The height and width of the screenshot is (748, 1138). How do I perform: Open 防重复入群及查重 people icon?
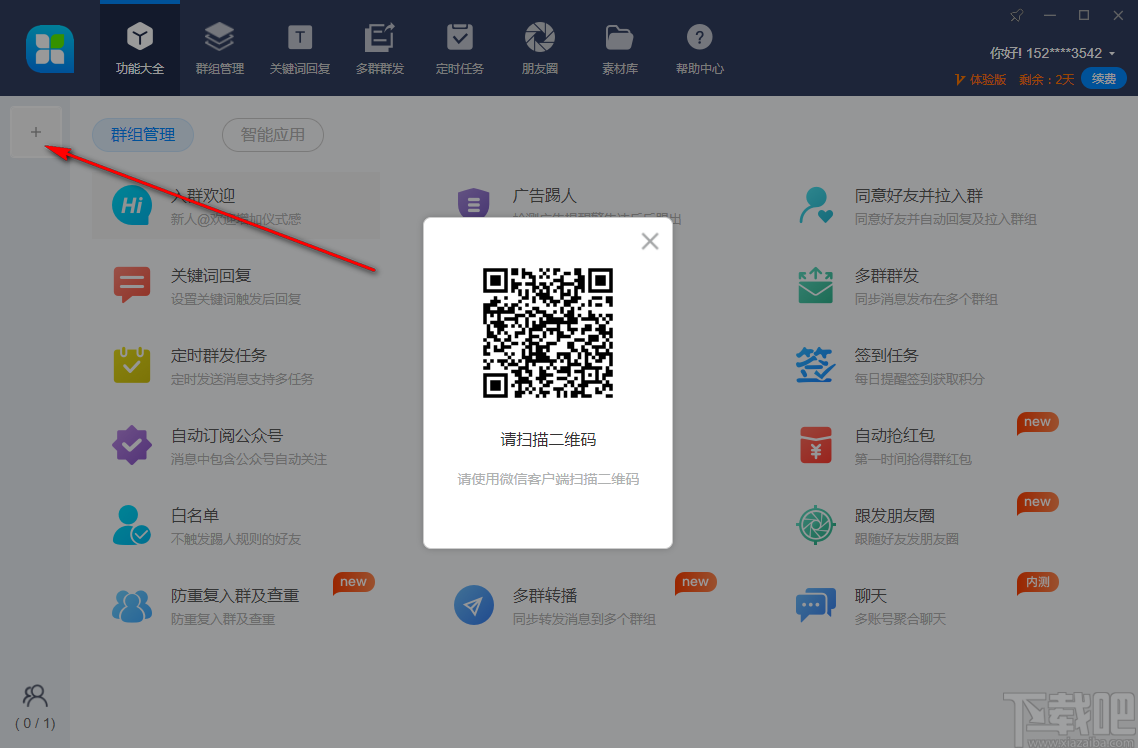(x=132, y=606)
